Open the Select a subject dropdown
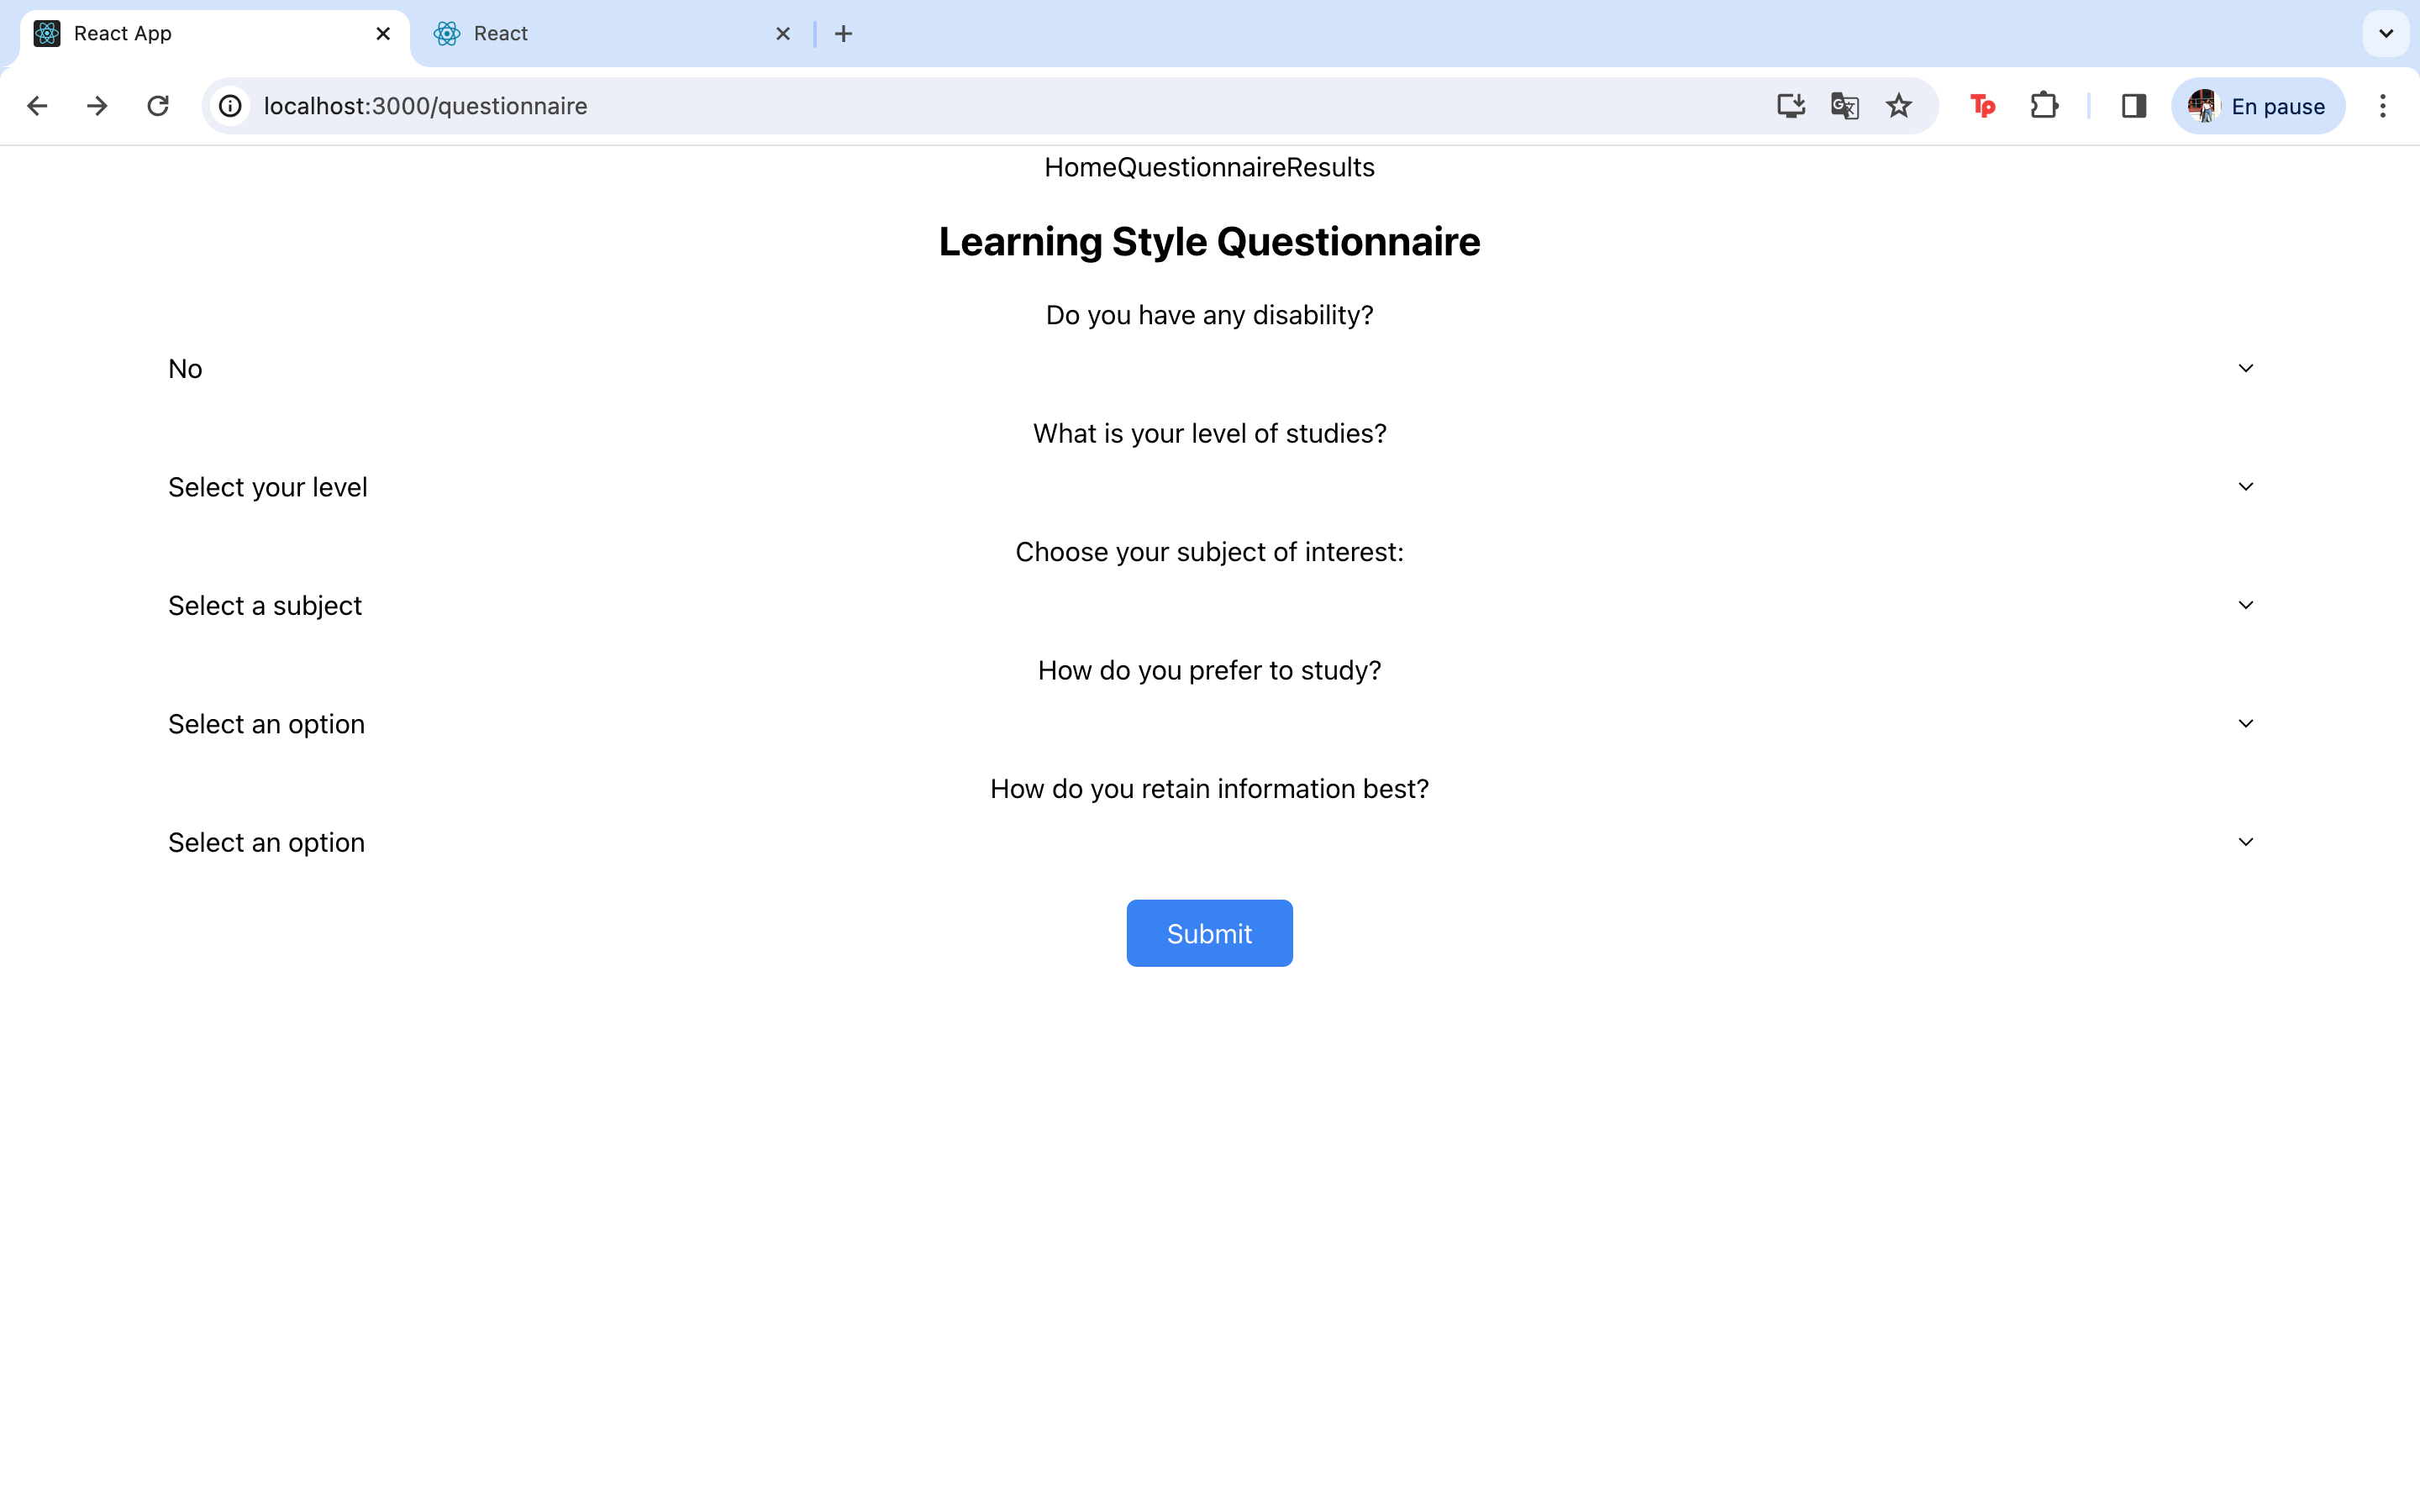The width and height of the screenshot is (2420, 1512). 1209,606
